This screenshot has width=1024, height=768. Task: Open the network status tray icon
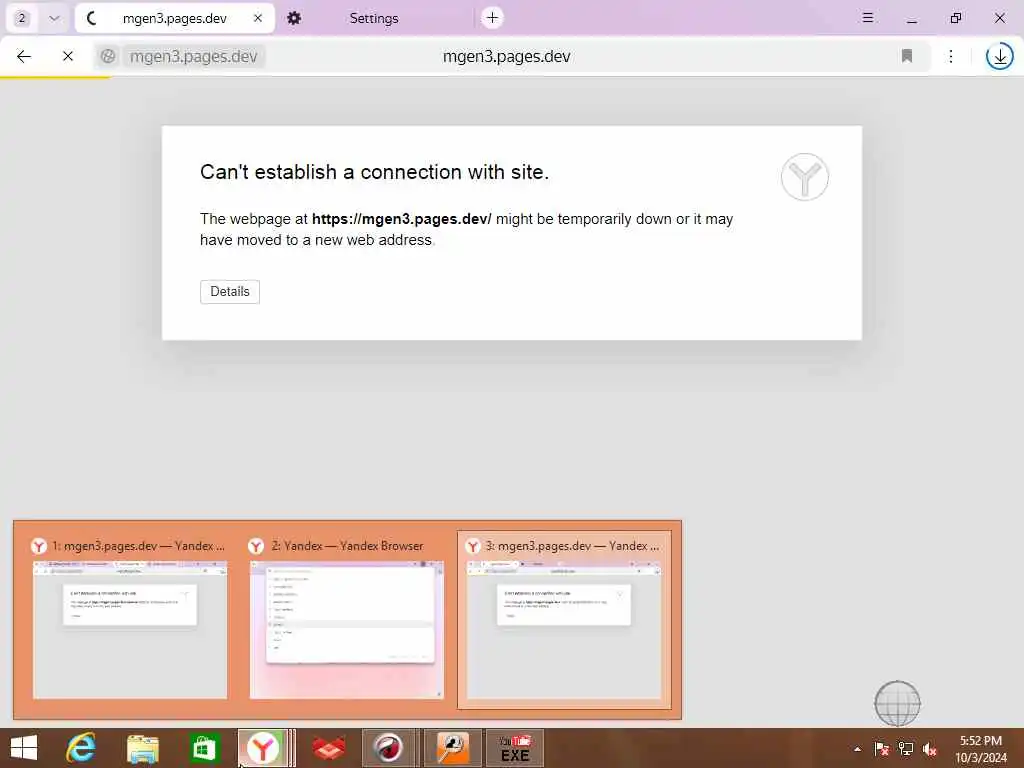[905, 749]
